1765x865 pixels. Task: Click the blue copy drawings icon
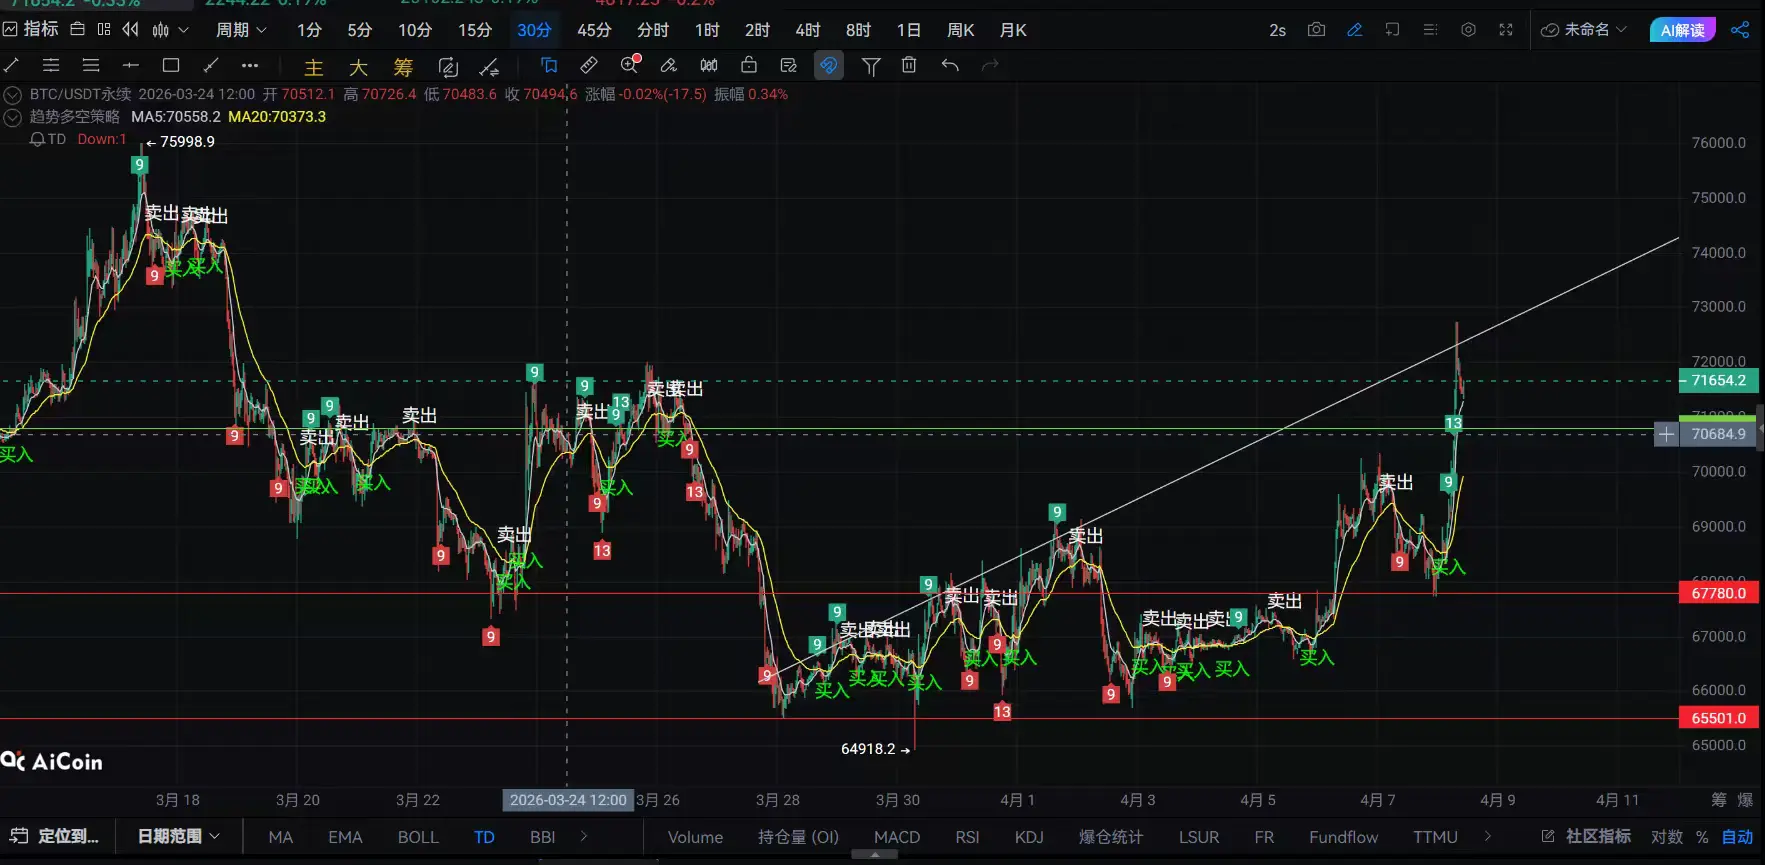(x=549, y=66)
